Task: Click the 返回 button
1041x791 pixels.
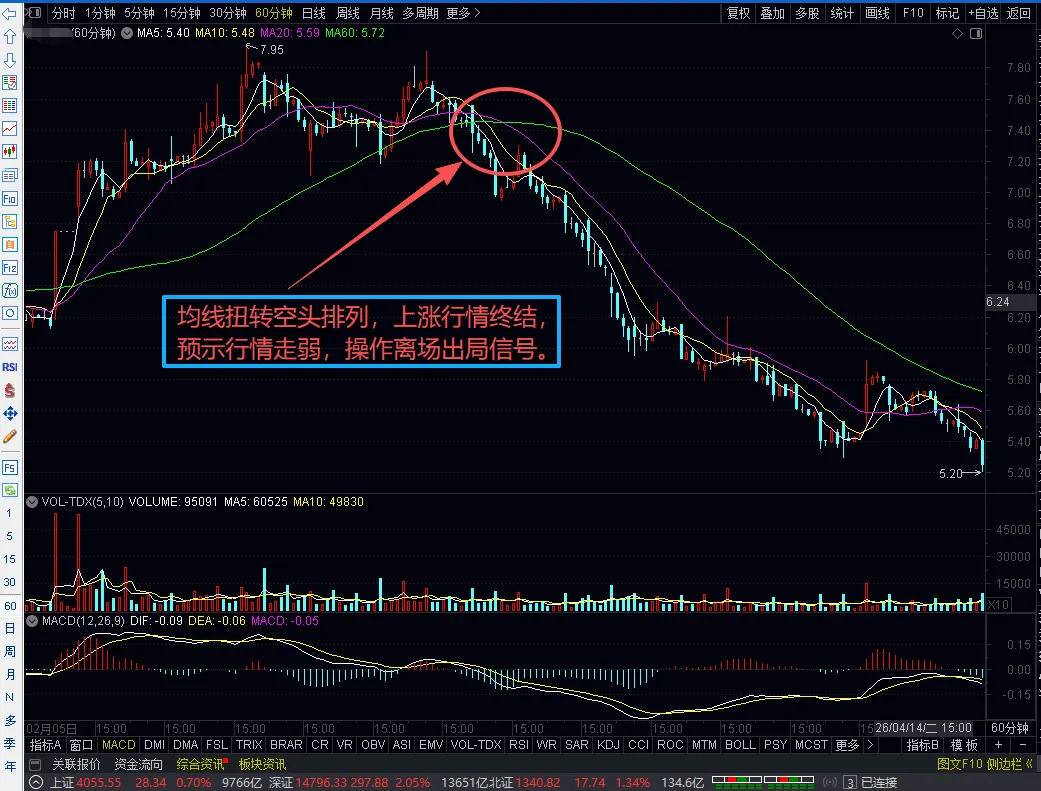Action: click(1018, 13)
